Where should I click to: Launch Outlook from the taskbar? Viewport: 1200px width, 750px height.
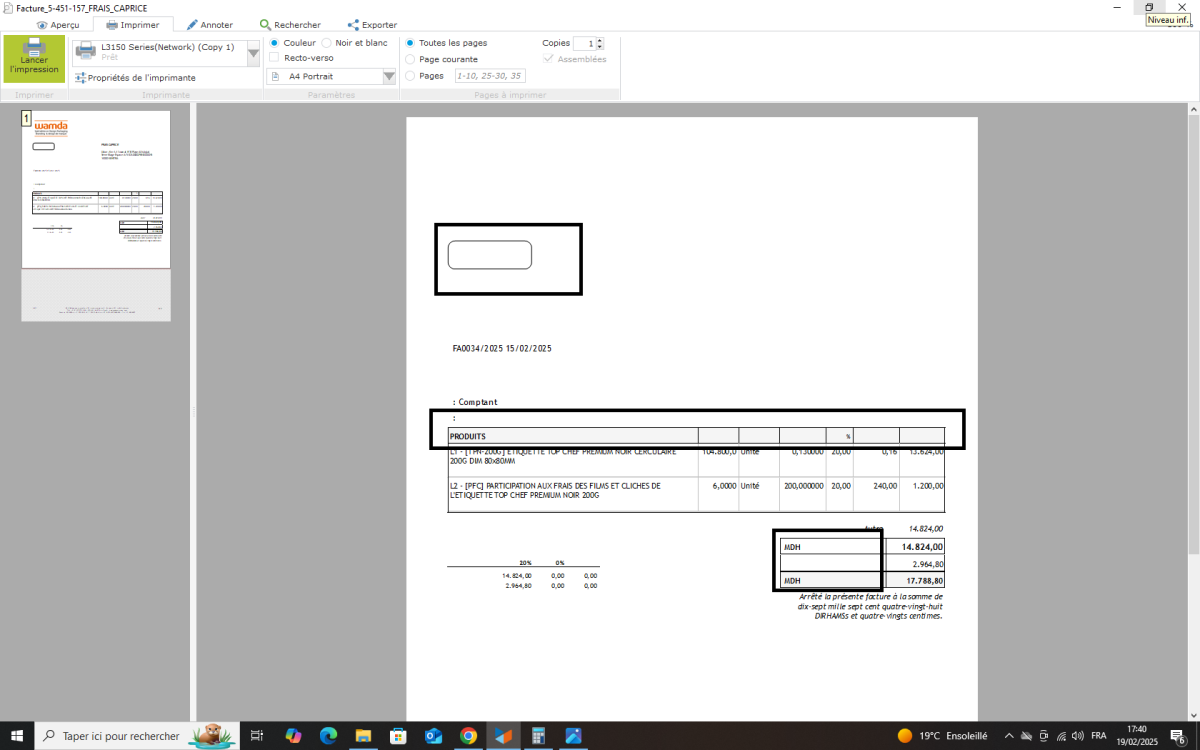(433, 736)
